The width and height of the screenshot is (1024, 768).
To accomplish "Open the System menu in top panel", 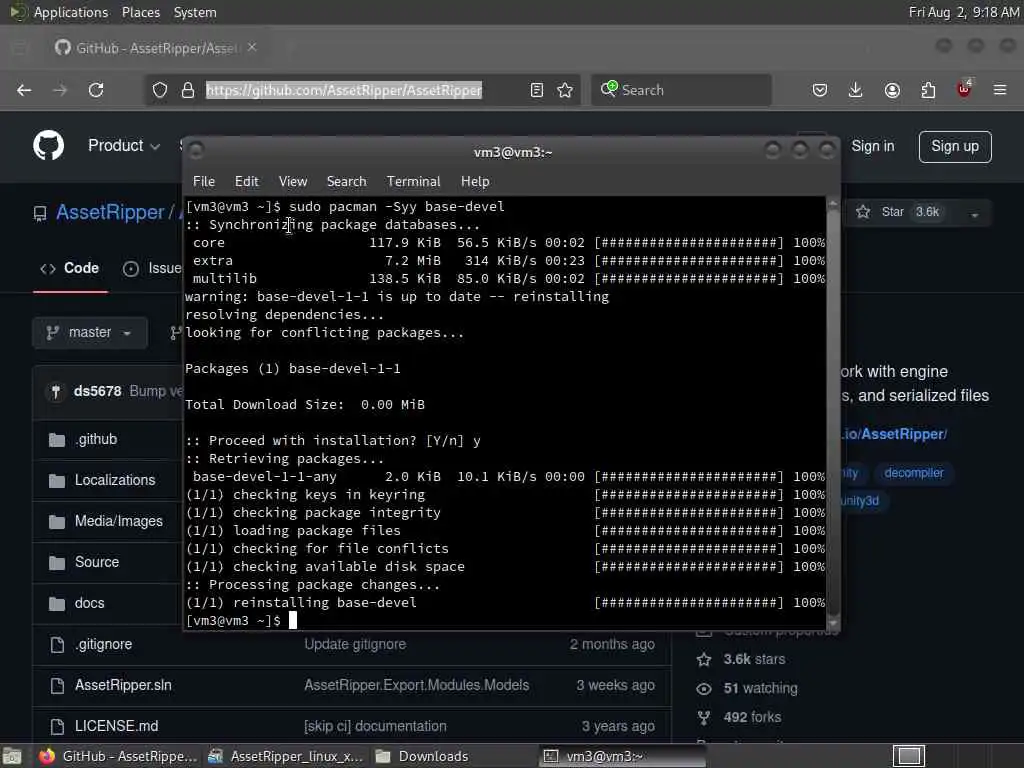I will point(195,12).
